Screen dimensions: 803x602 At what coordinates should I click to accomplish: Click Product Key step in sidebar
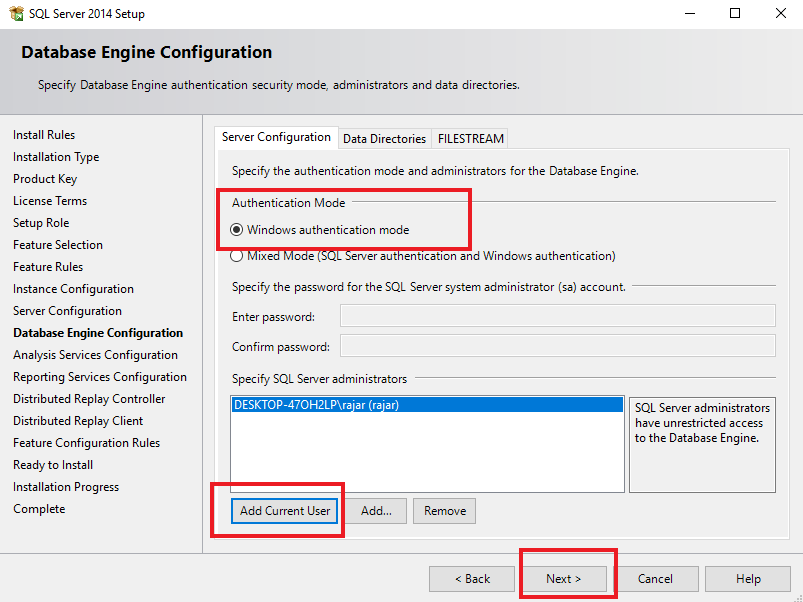45,179
